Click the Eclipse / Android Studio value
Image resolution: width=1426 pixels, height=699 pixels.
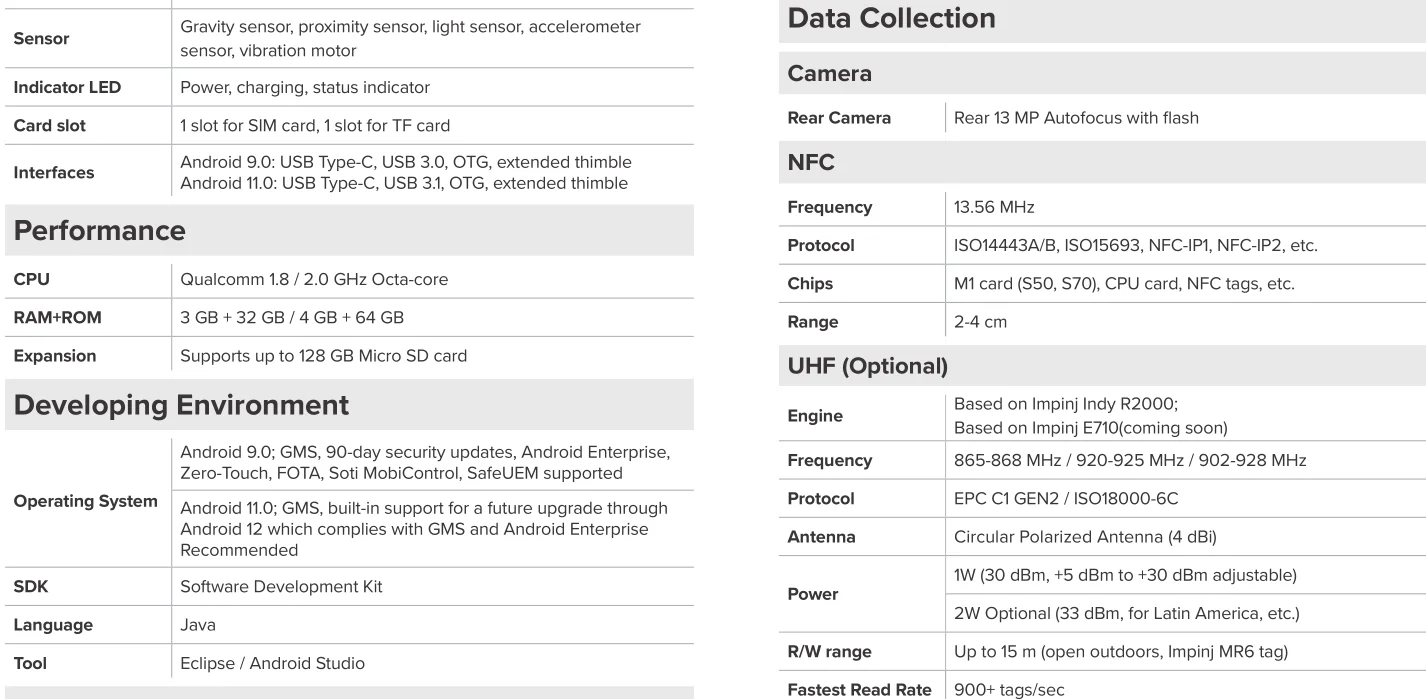(x=272, y=663)
